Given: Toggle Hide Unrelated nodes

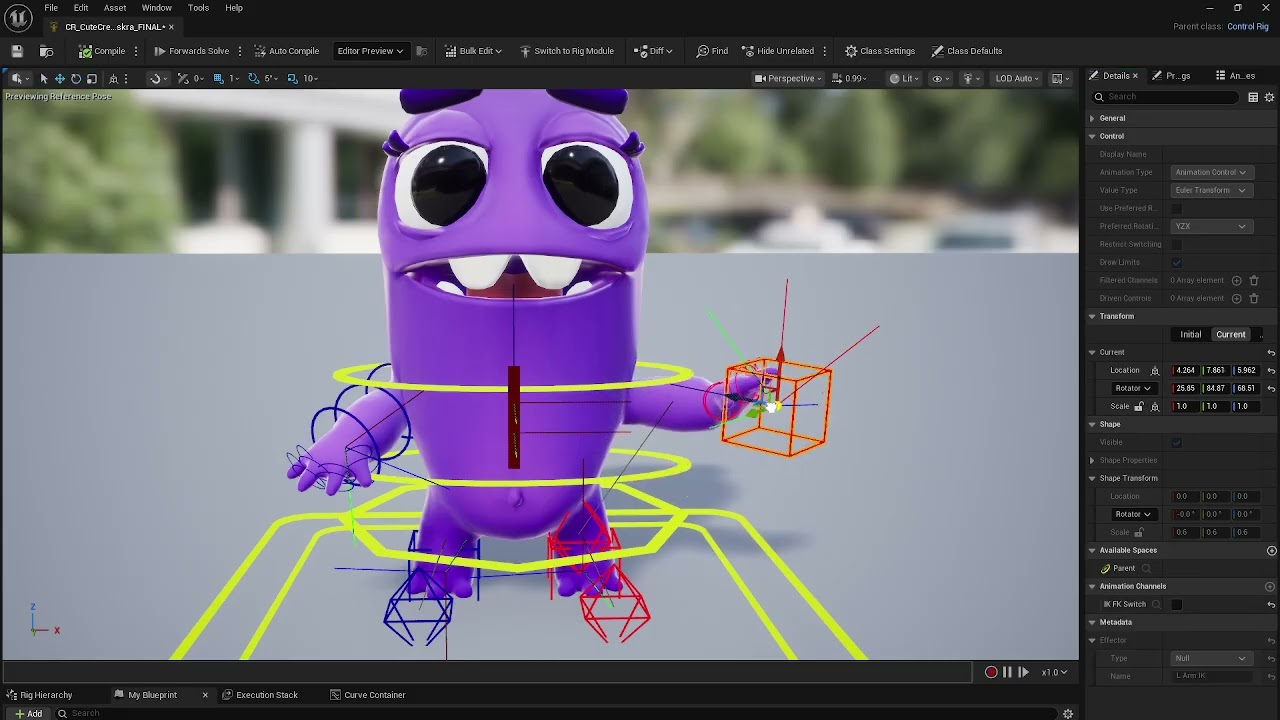Looking at the screenshot, I should 778,51.
